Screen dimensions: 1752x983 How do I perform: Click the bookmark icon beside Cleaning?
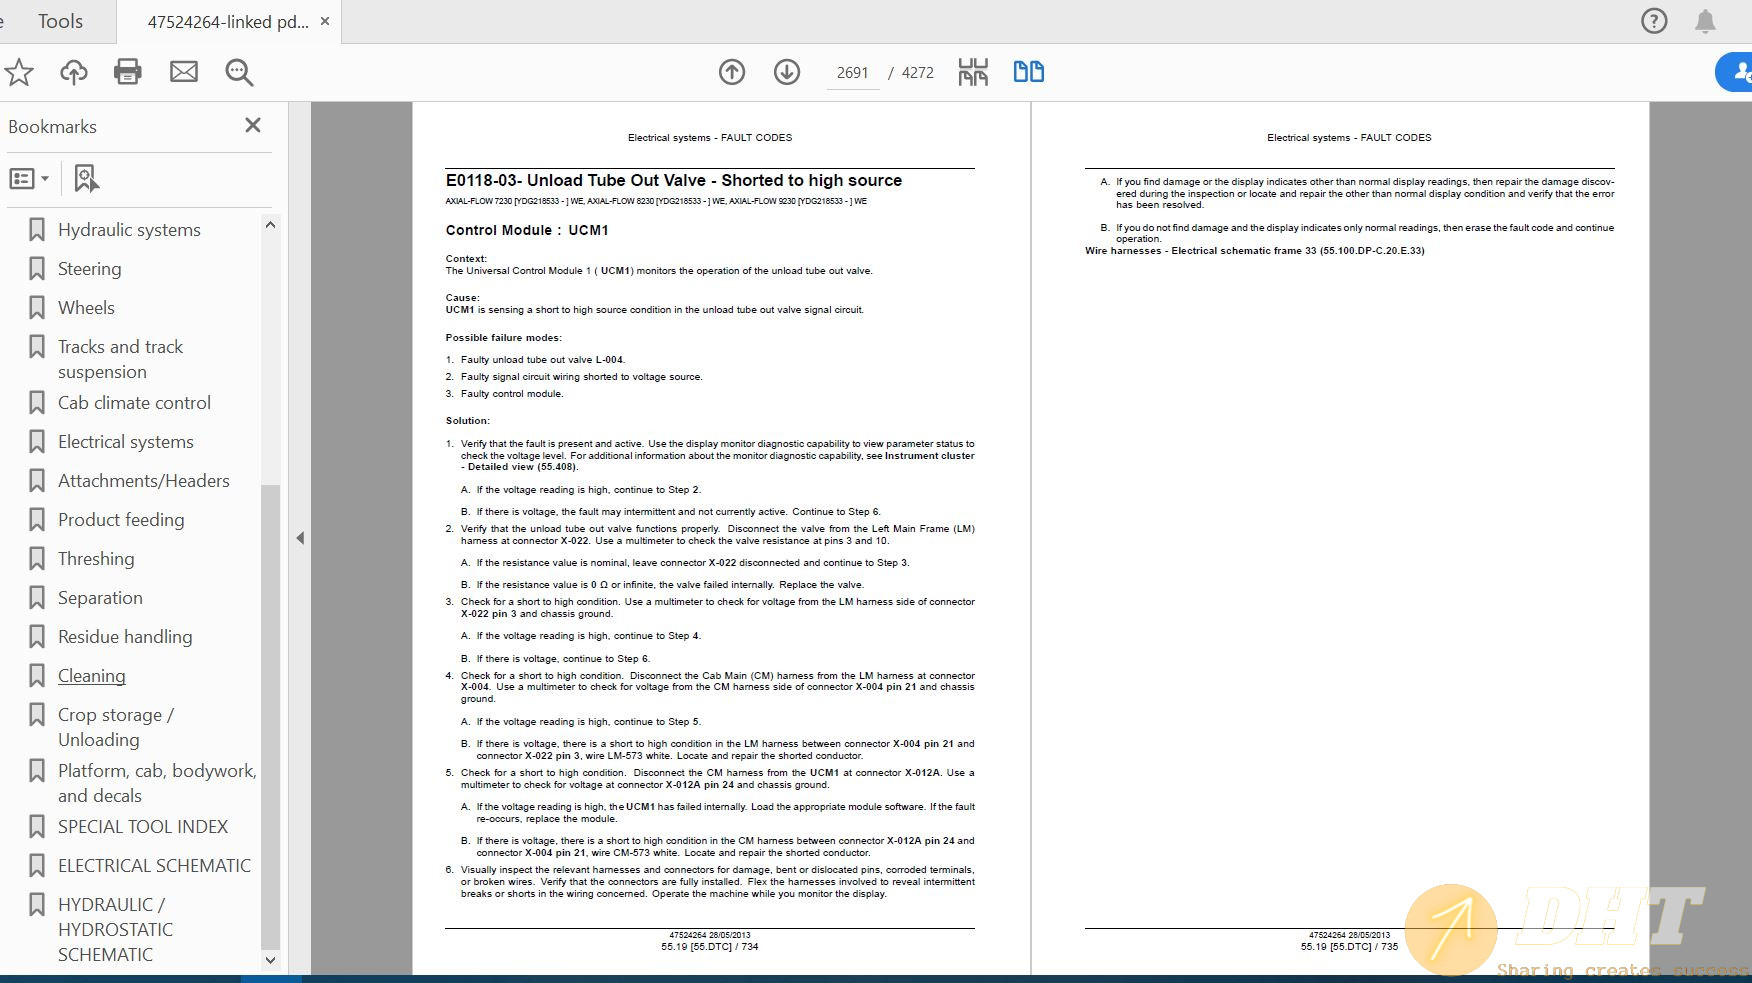[37, 676]
